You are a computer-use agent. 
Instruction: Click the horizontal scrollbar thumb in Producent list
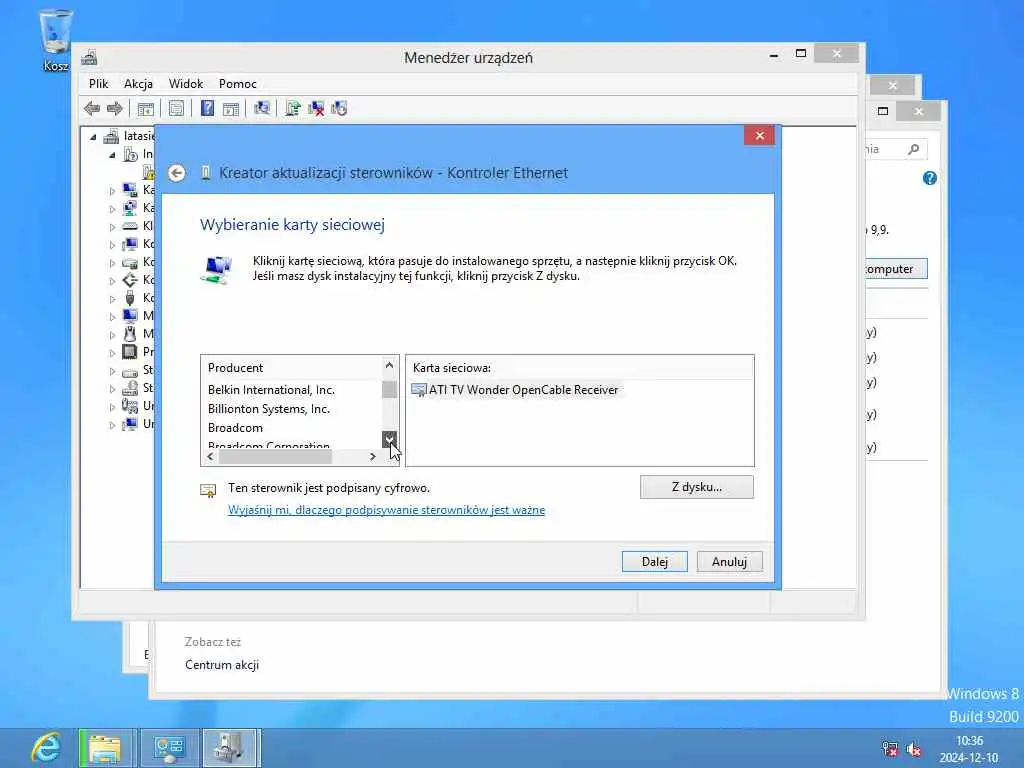276,456
